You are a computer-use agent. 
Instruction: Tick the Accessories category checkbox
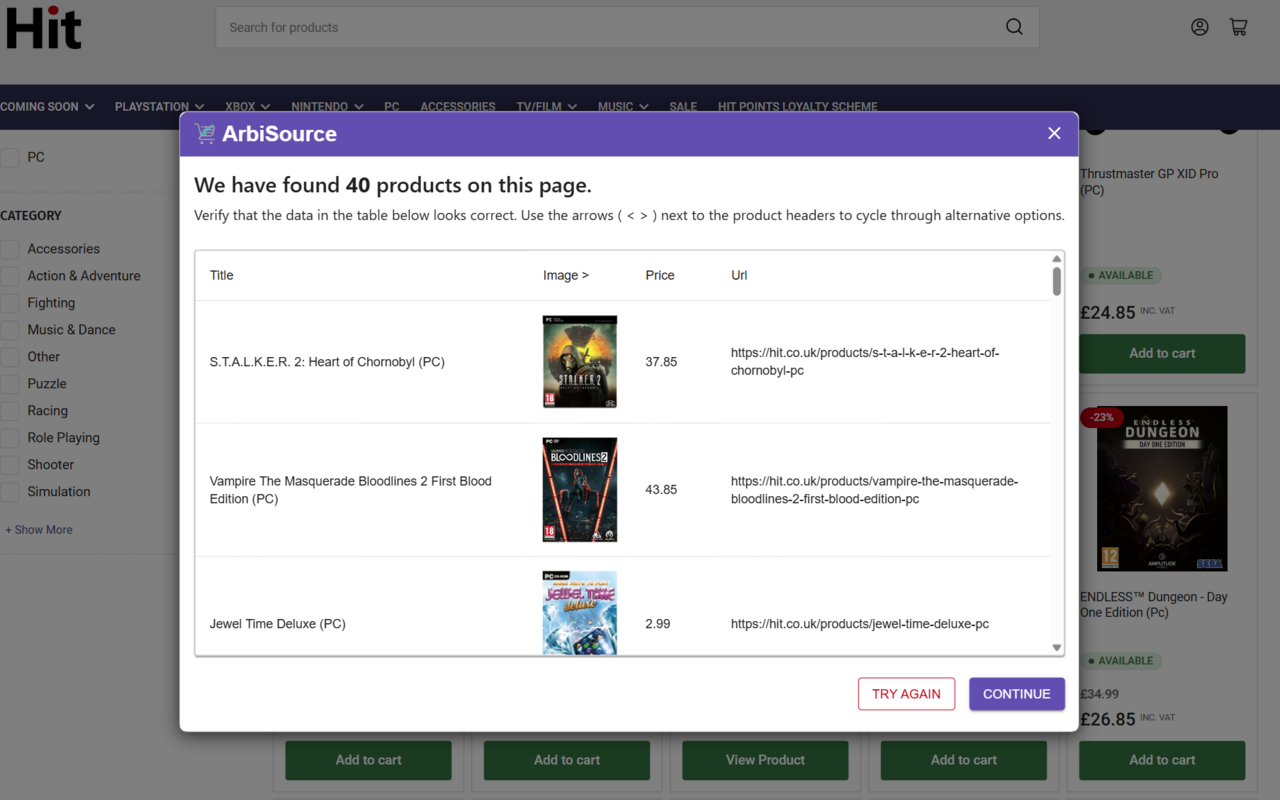(x=10, y=249)
